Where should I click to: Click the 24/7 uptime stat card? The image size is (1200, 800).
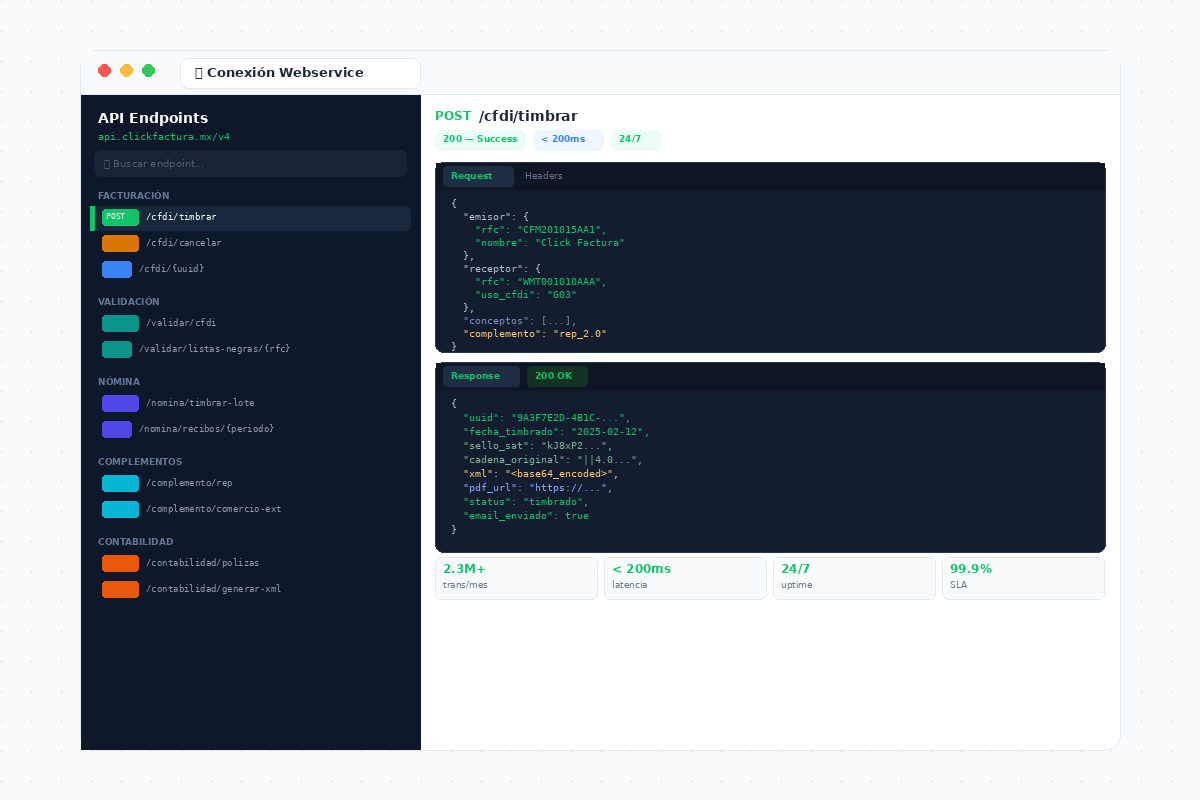[x=854, y=578]
